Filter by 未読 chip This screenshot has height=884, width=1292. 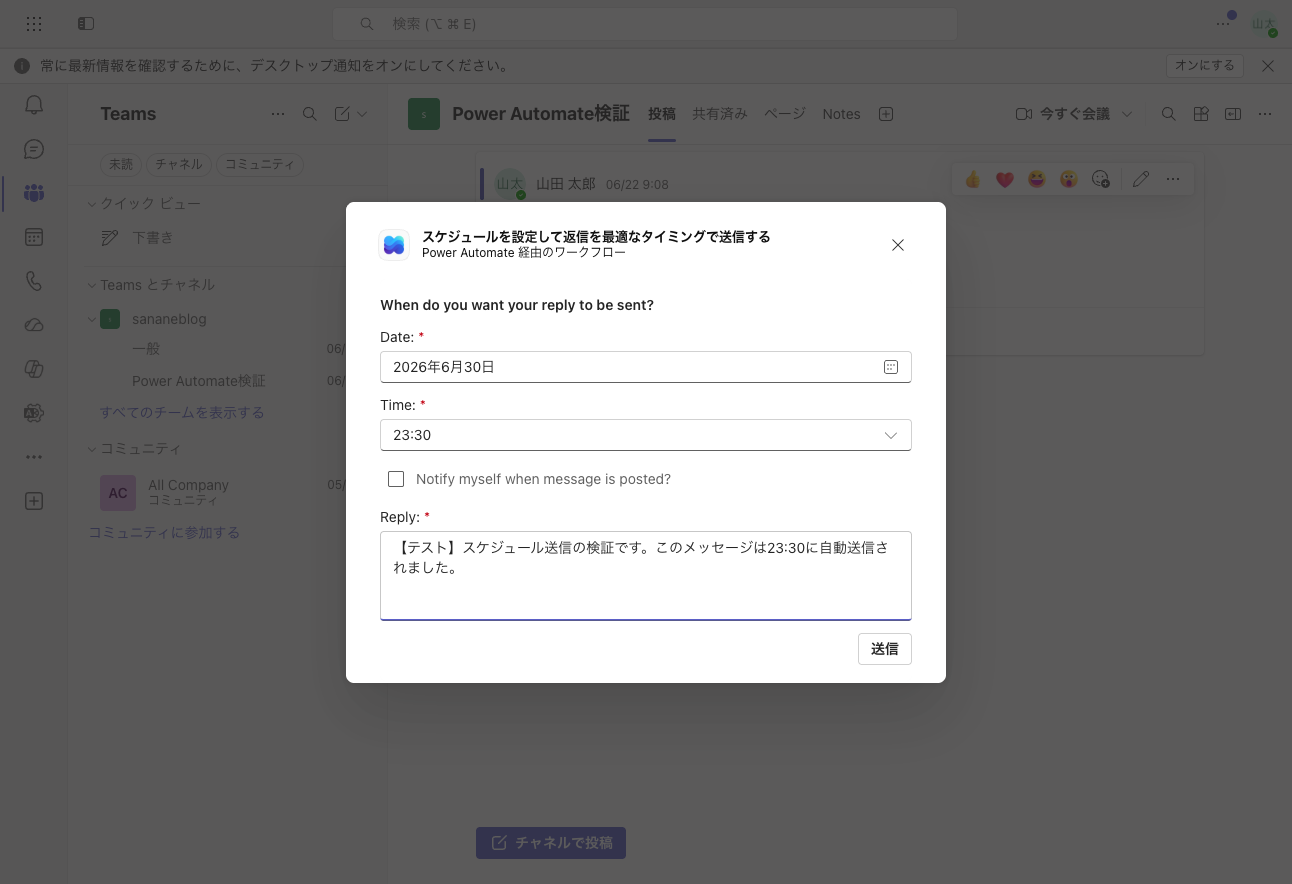coord(121,164)
